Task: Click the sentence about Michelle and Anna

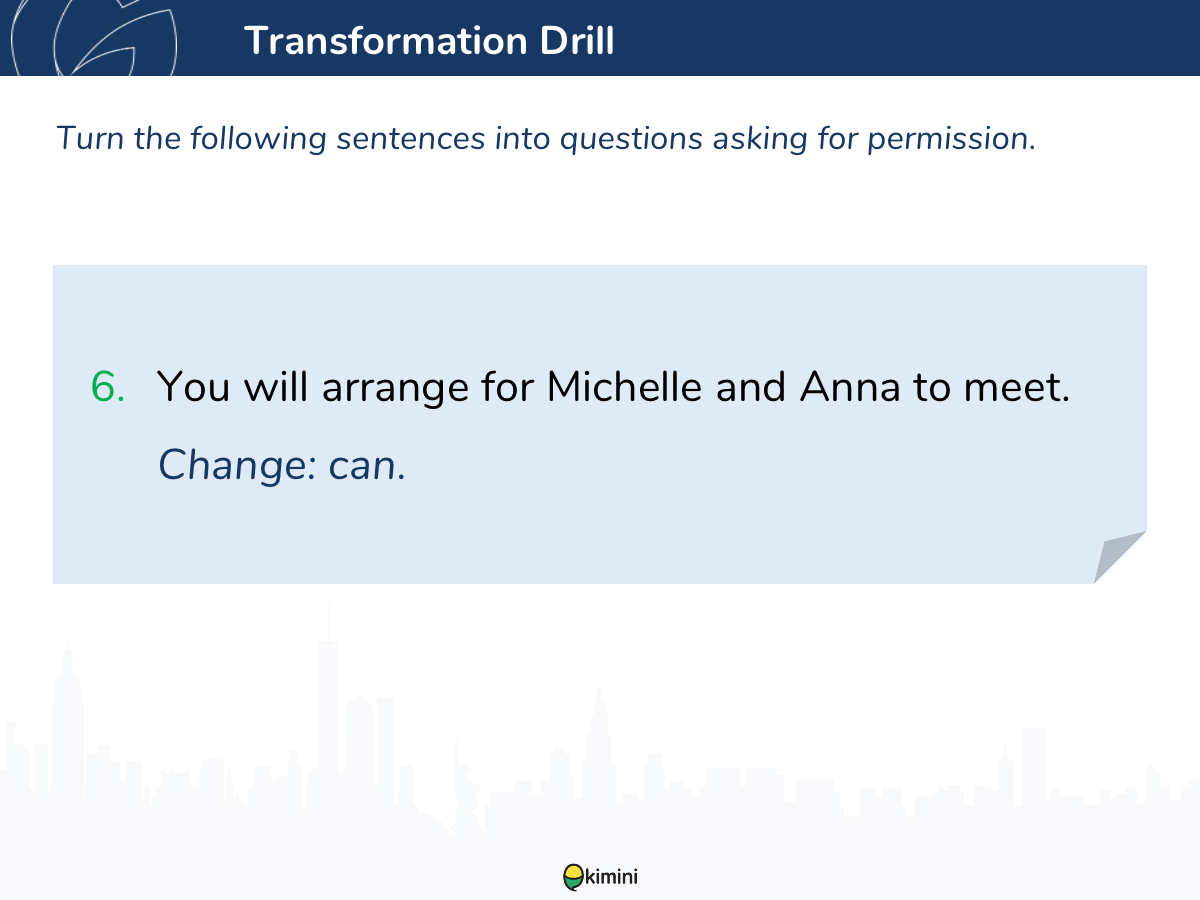Action: 614,387
